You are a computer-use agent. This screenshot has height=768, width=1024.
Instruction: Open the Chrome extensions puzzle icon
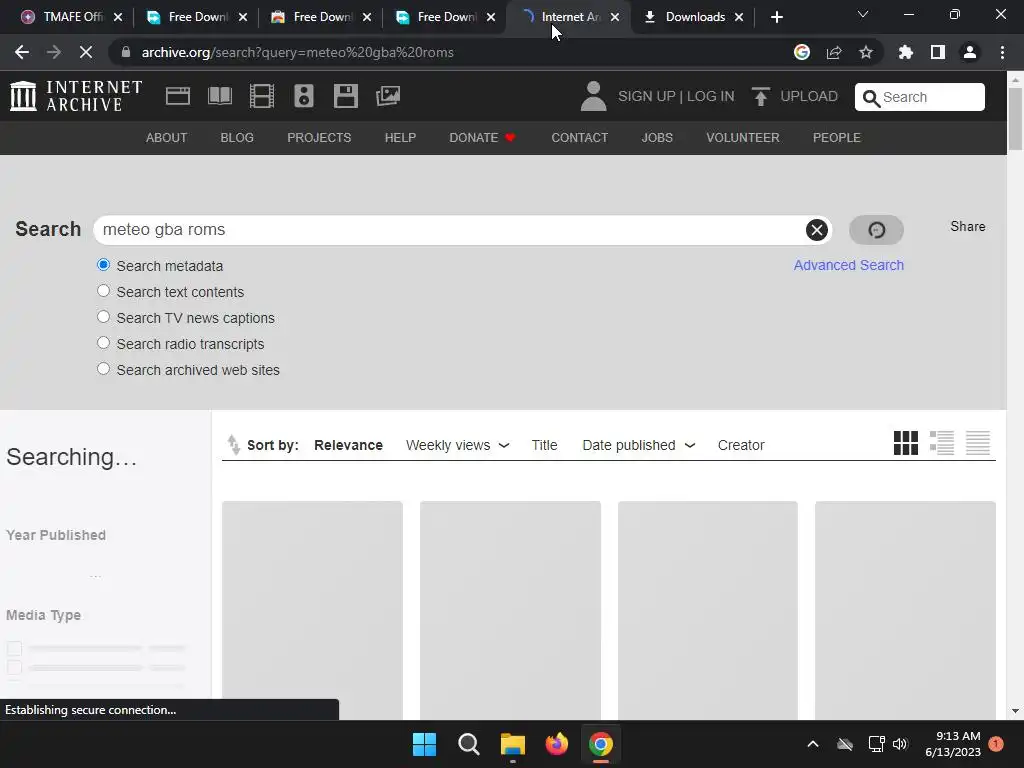point(905,52)
